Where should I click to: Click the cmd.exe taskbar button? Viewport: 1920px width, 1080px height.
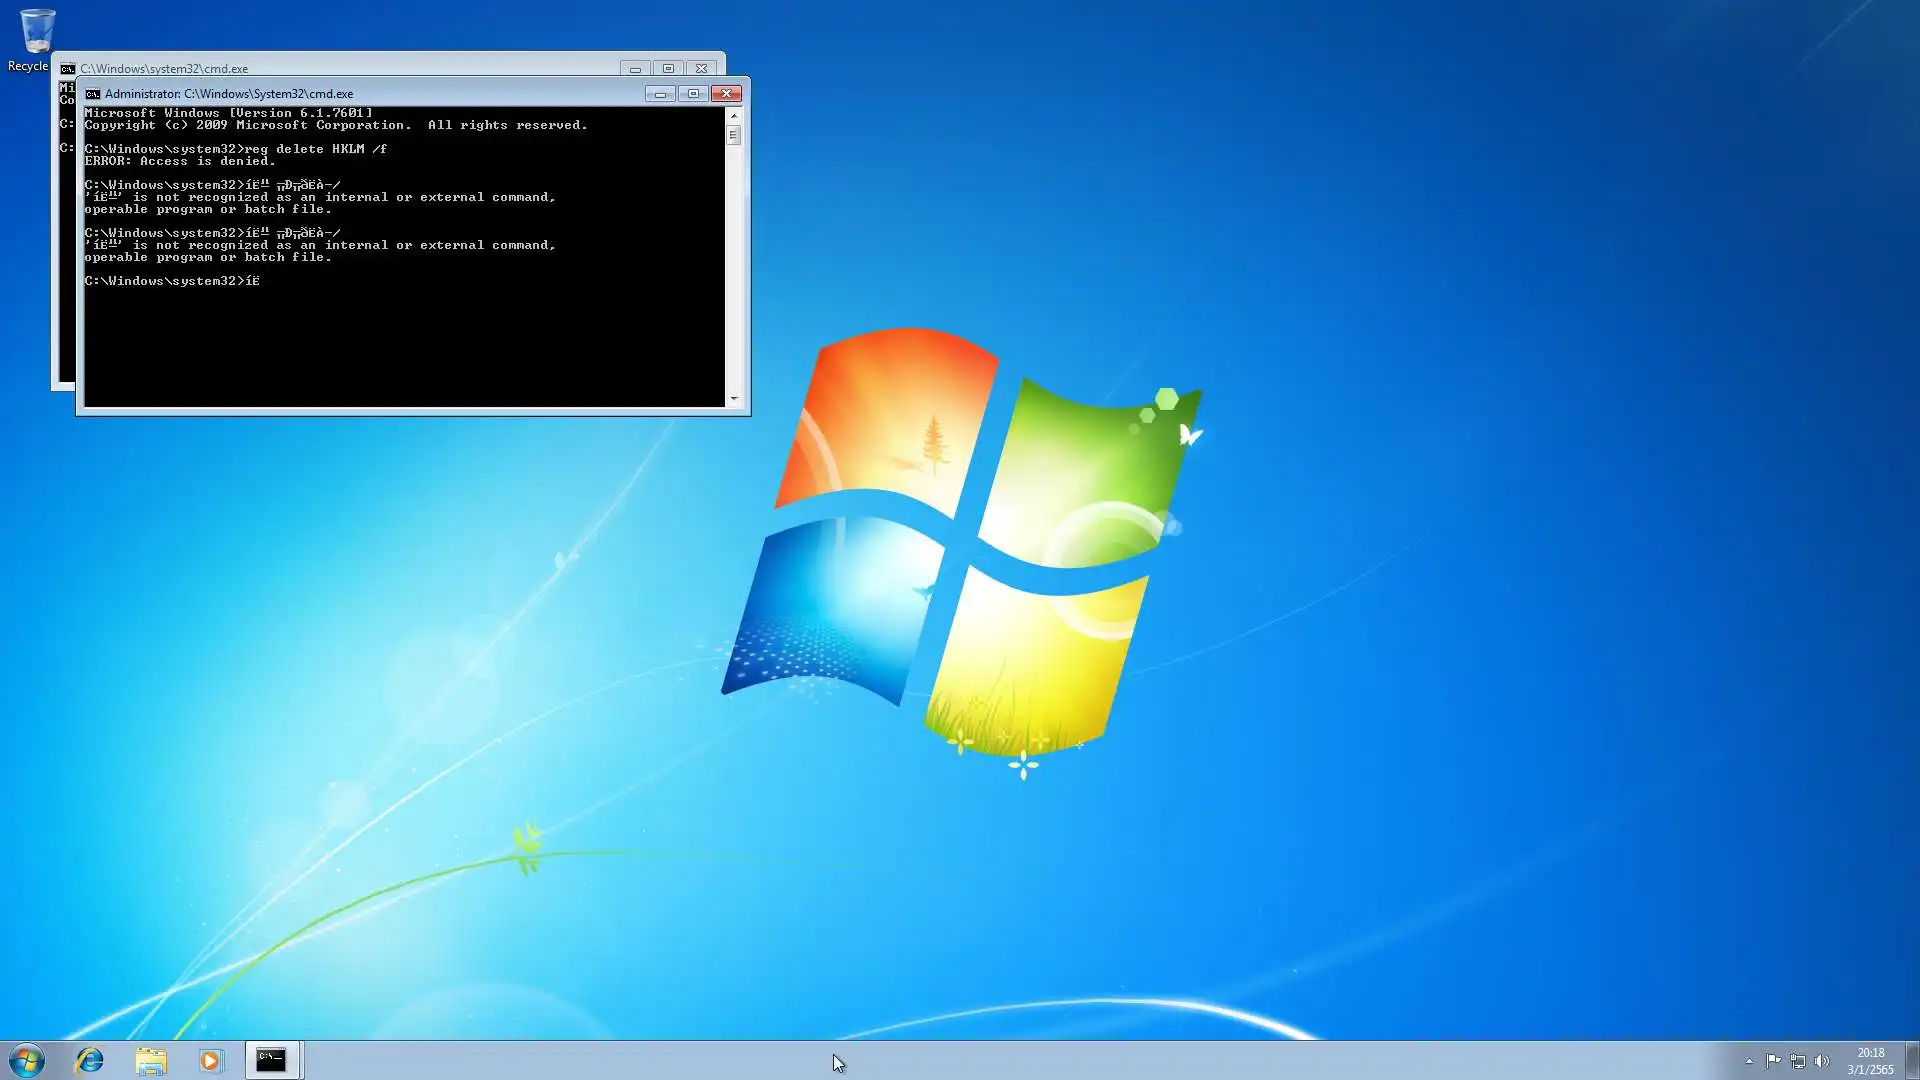click(x=271, y=1060)
